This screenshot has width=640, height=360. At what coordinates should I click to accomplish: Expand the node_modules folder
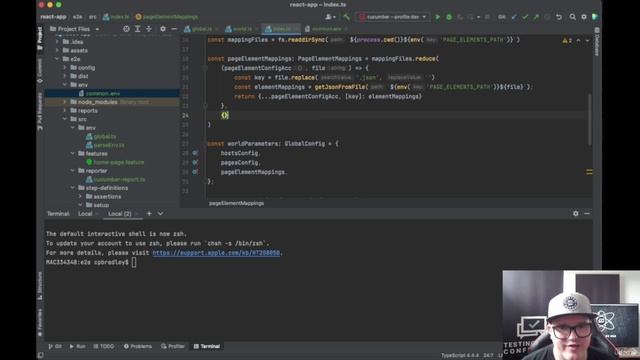click(x=65, y=102)
